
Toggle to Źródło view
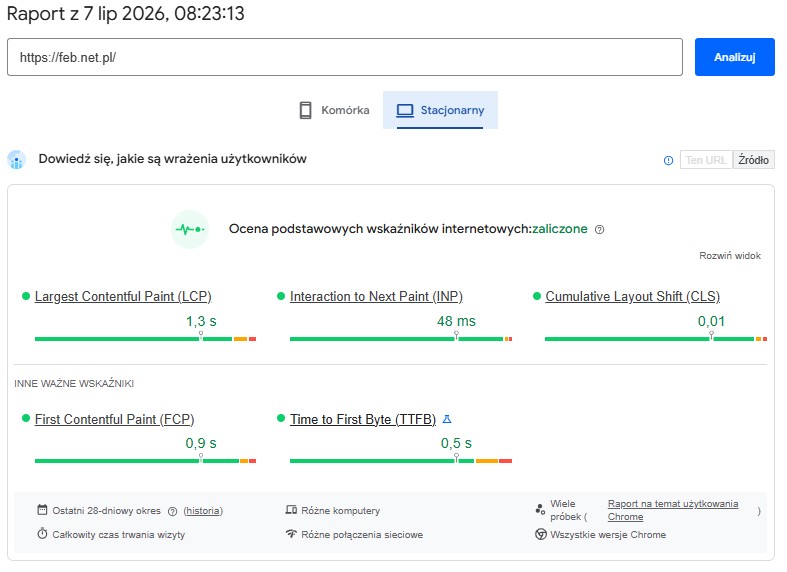click(753, 160)
